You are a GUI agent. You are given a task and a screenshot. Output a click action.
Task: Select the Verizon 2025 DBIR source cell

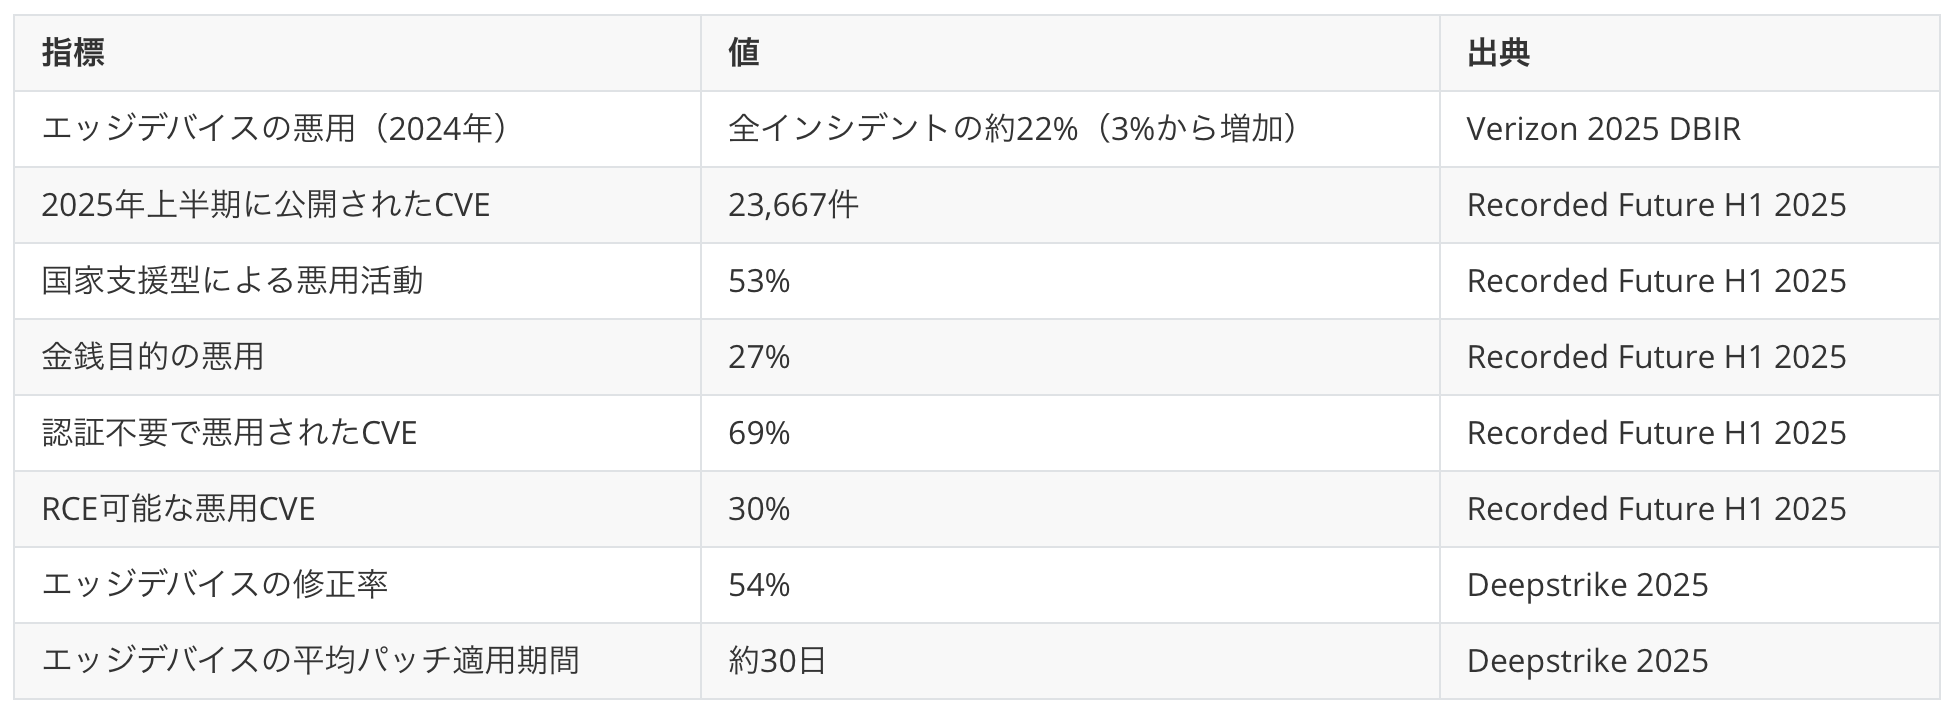pyautogui.click(x=1603, y=129)
